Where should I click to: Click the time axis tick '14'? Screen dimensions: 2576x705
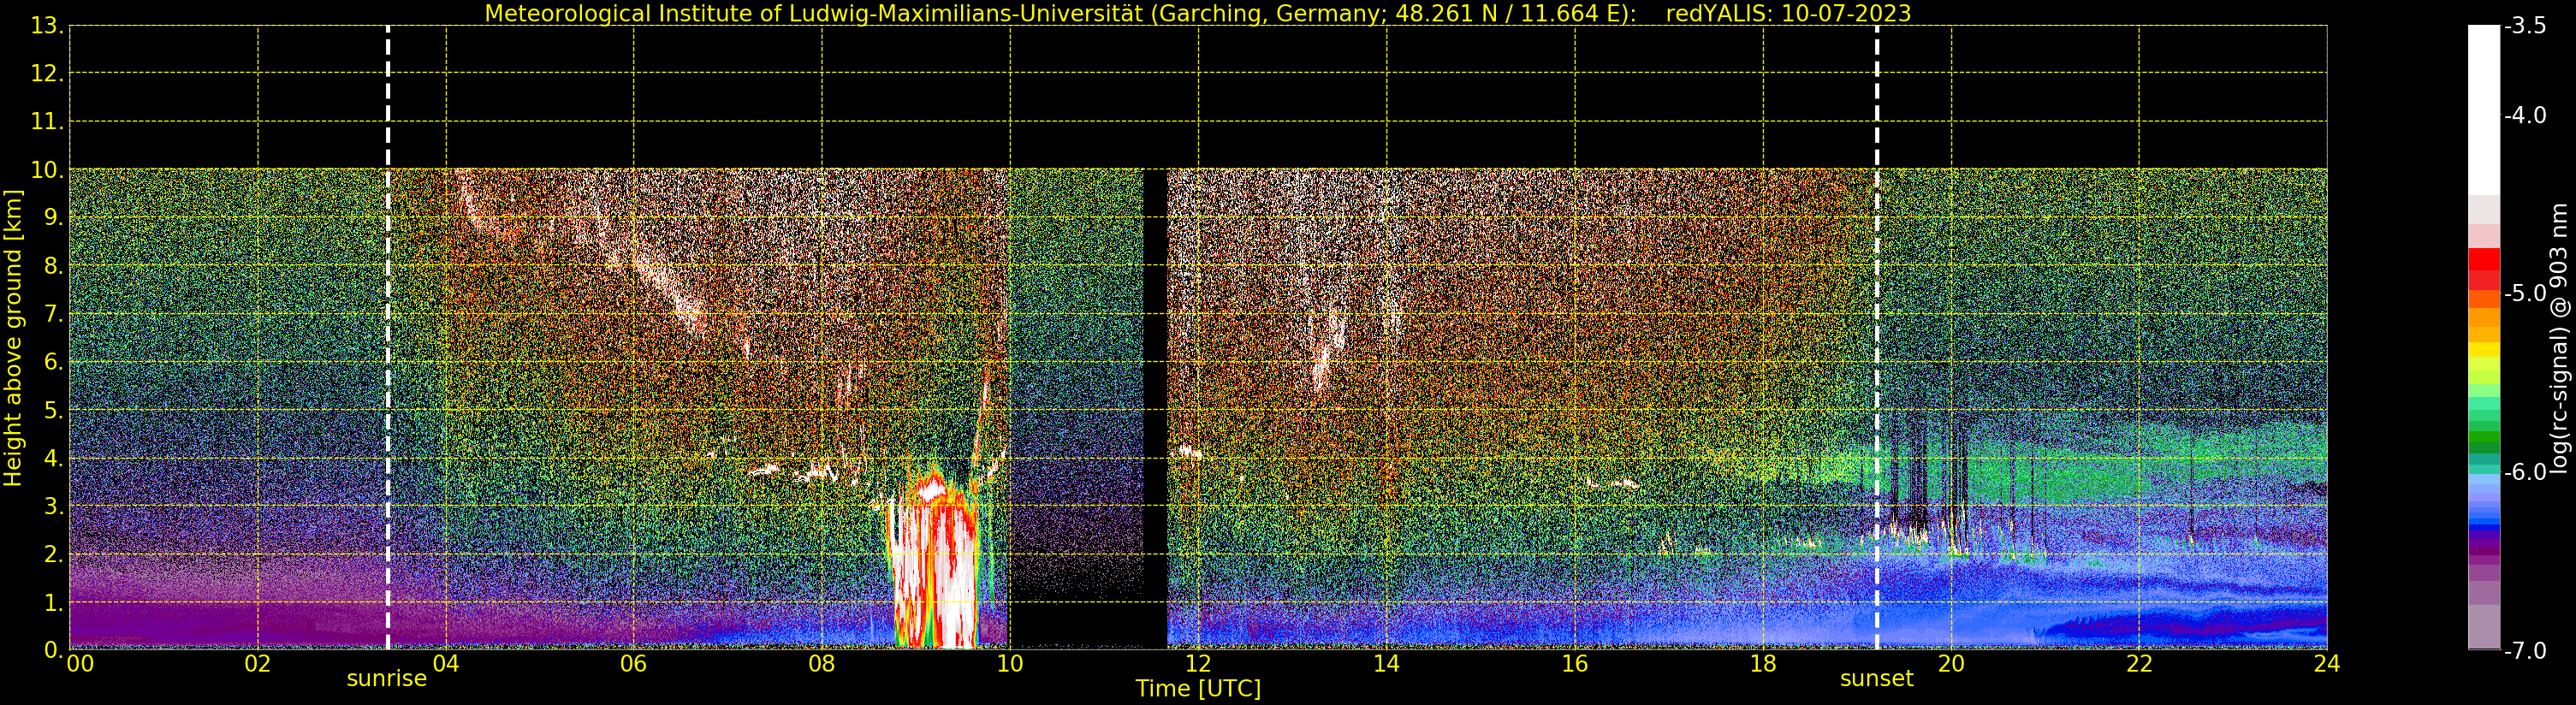(1386, 664)
